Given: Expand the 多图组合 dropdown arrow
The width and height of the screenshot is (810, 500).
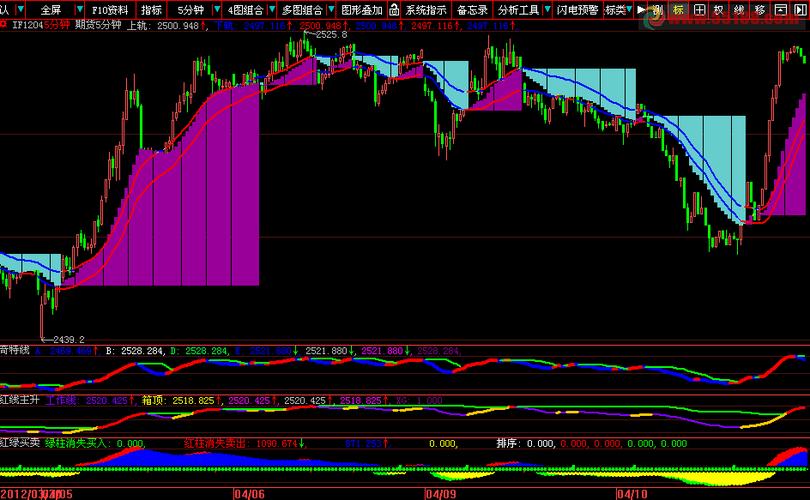Looking at the screenshot, I should pyautogui.click(x=331, y=9).
